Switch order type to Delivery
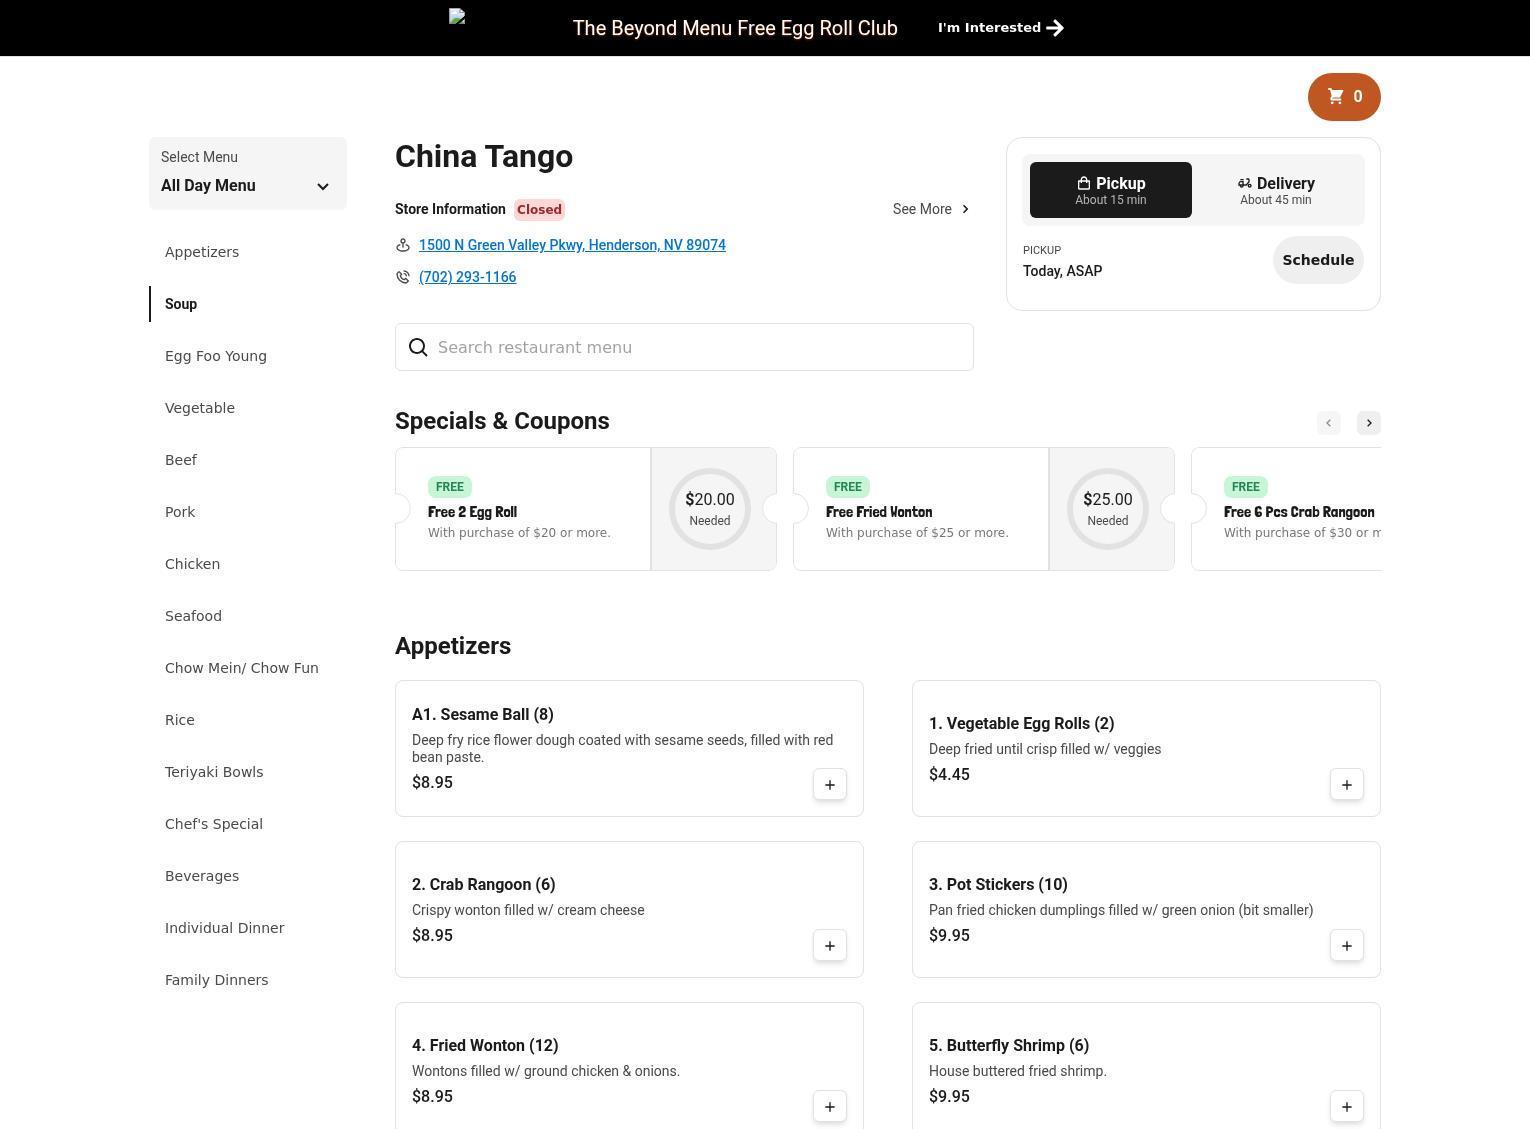The image size is (1530, 1129). pyautogui.click(x=1275, y=190)
